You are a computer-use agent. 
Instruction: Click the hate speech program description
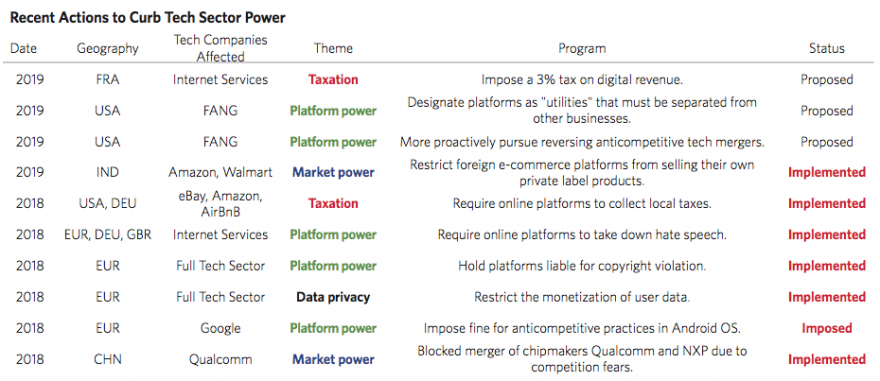click(x=581, y=235)
